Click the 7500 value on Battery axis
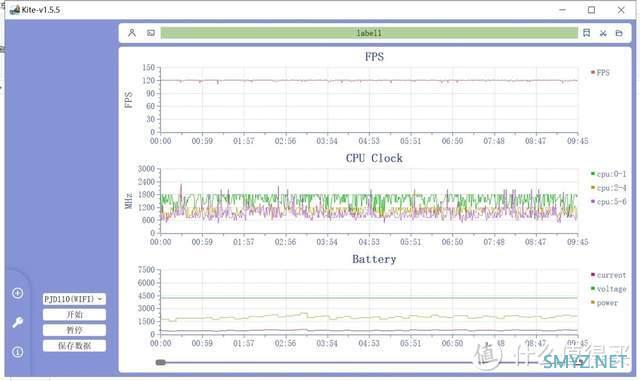 coord(147,270)
